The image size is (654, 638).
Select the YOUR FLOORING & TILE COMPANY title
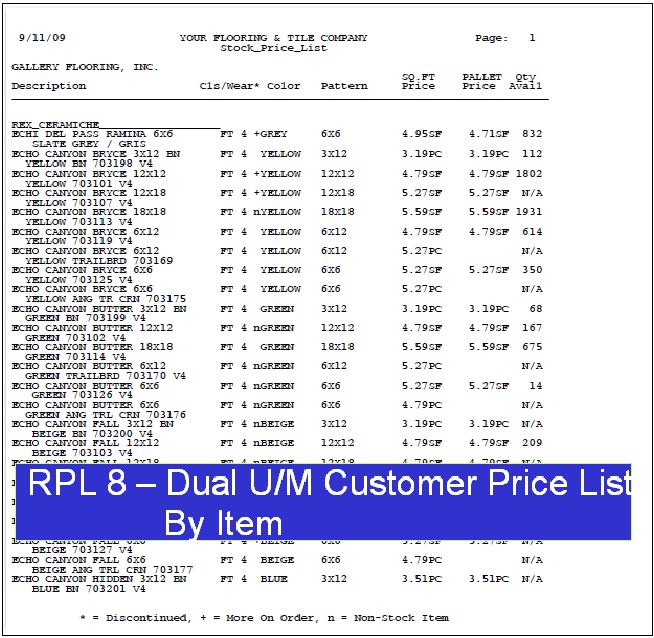pos(273,38)
